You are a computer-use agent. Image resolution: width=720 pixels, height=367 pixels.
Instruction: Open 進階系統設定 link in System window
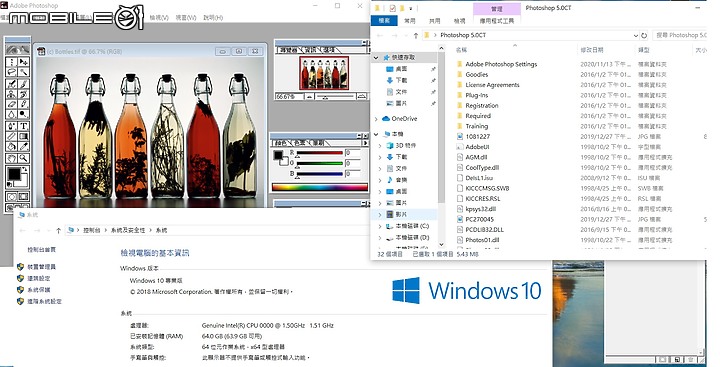tap(45, 301)
